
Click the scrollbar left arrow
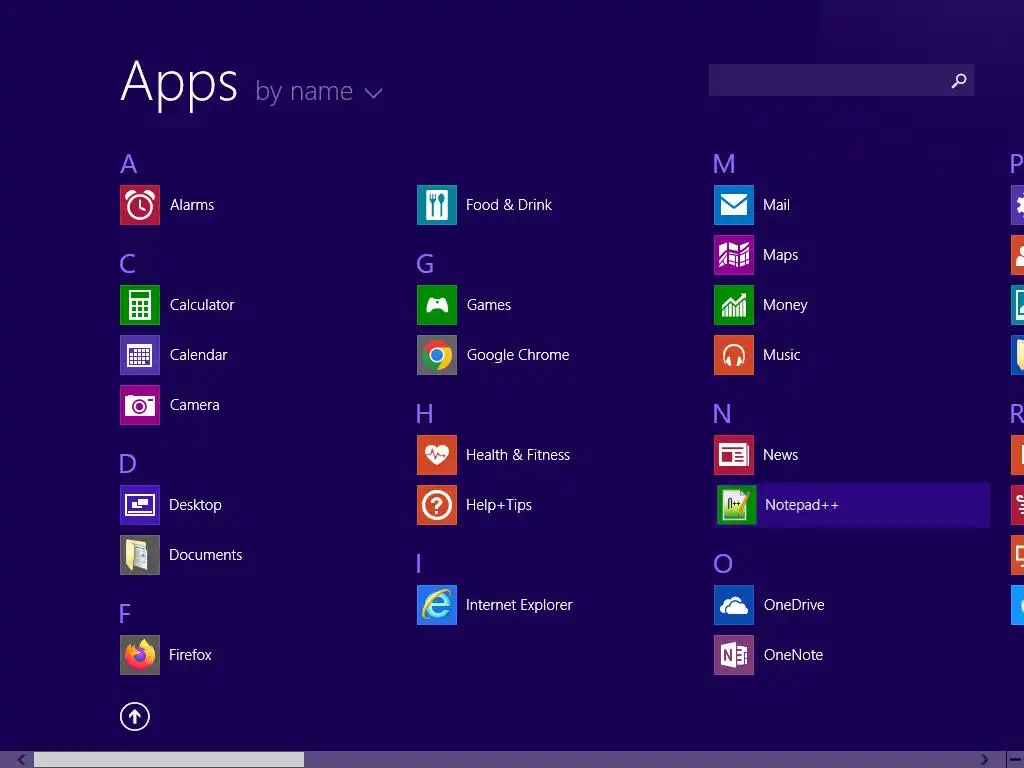tap(22, 760)
